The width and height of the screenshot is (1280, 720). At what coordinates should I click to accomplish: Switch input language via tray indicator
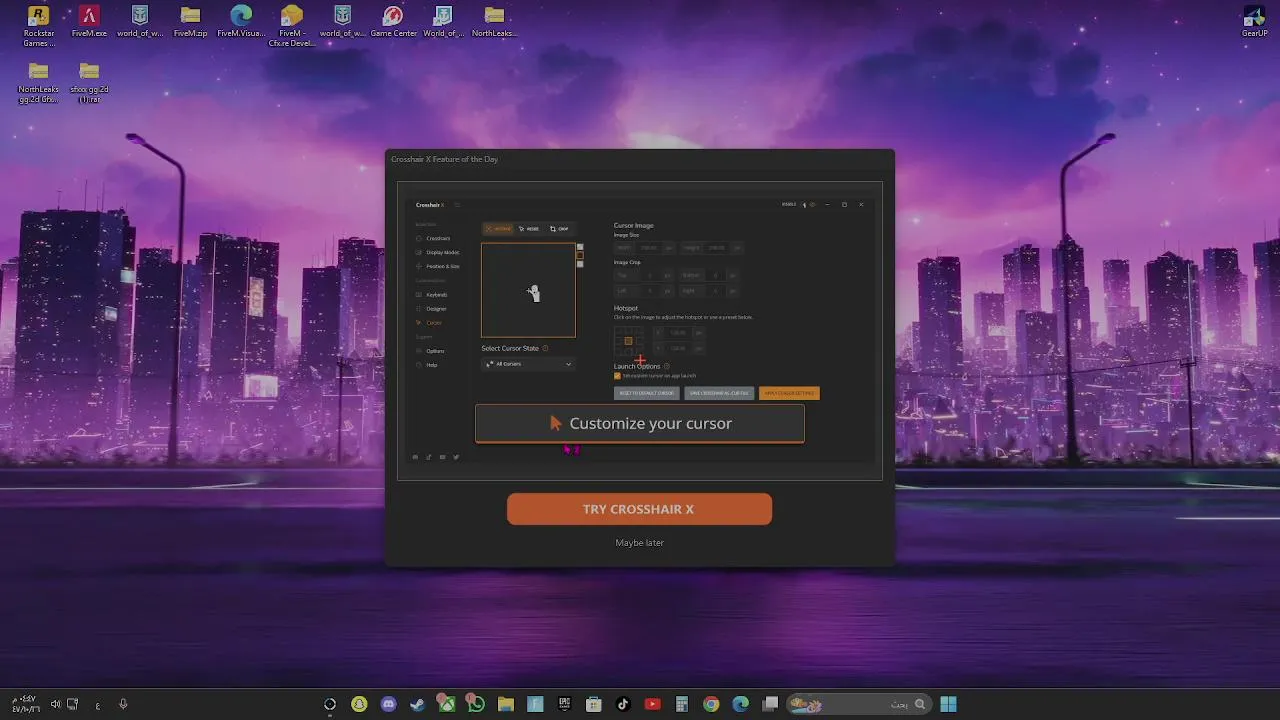(x=97, y=705)
